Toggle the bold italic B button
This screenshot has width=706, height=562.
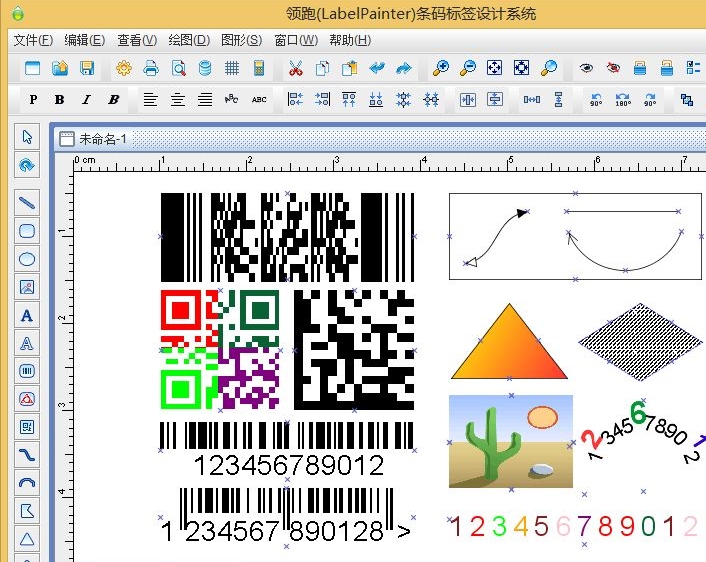click(114, 100)
